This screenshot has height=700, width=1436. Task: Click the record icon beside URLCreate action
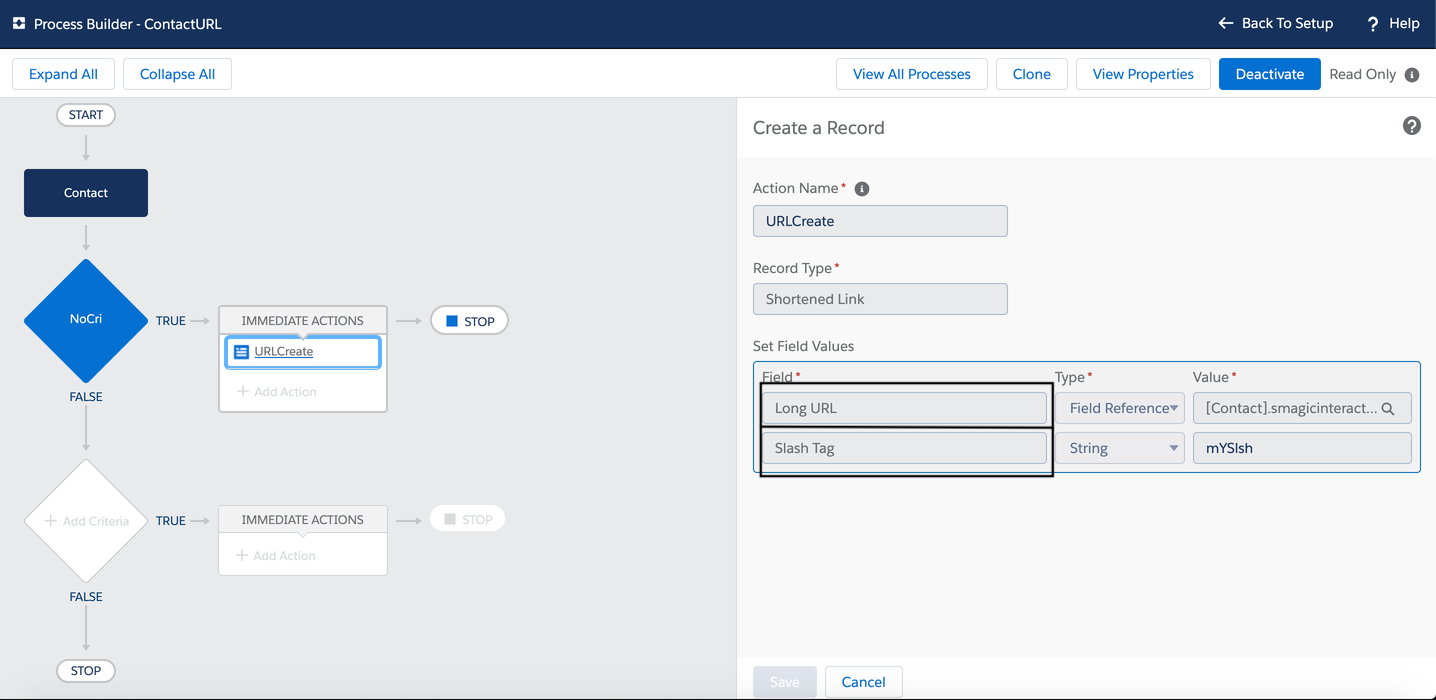point(239,352)
